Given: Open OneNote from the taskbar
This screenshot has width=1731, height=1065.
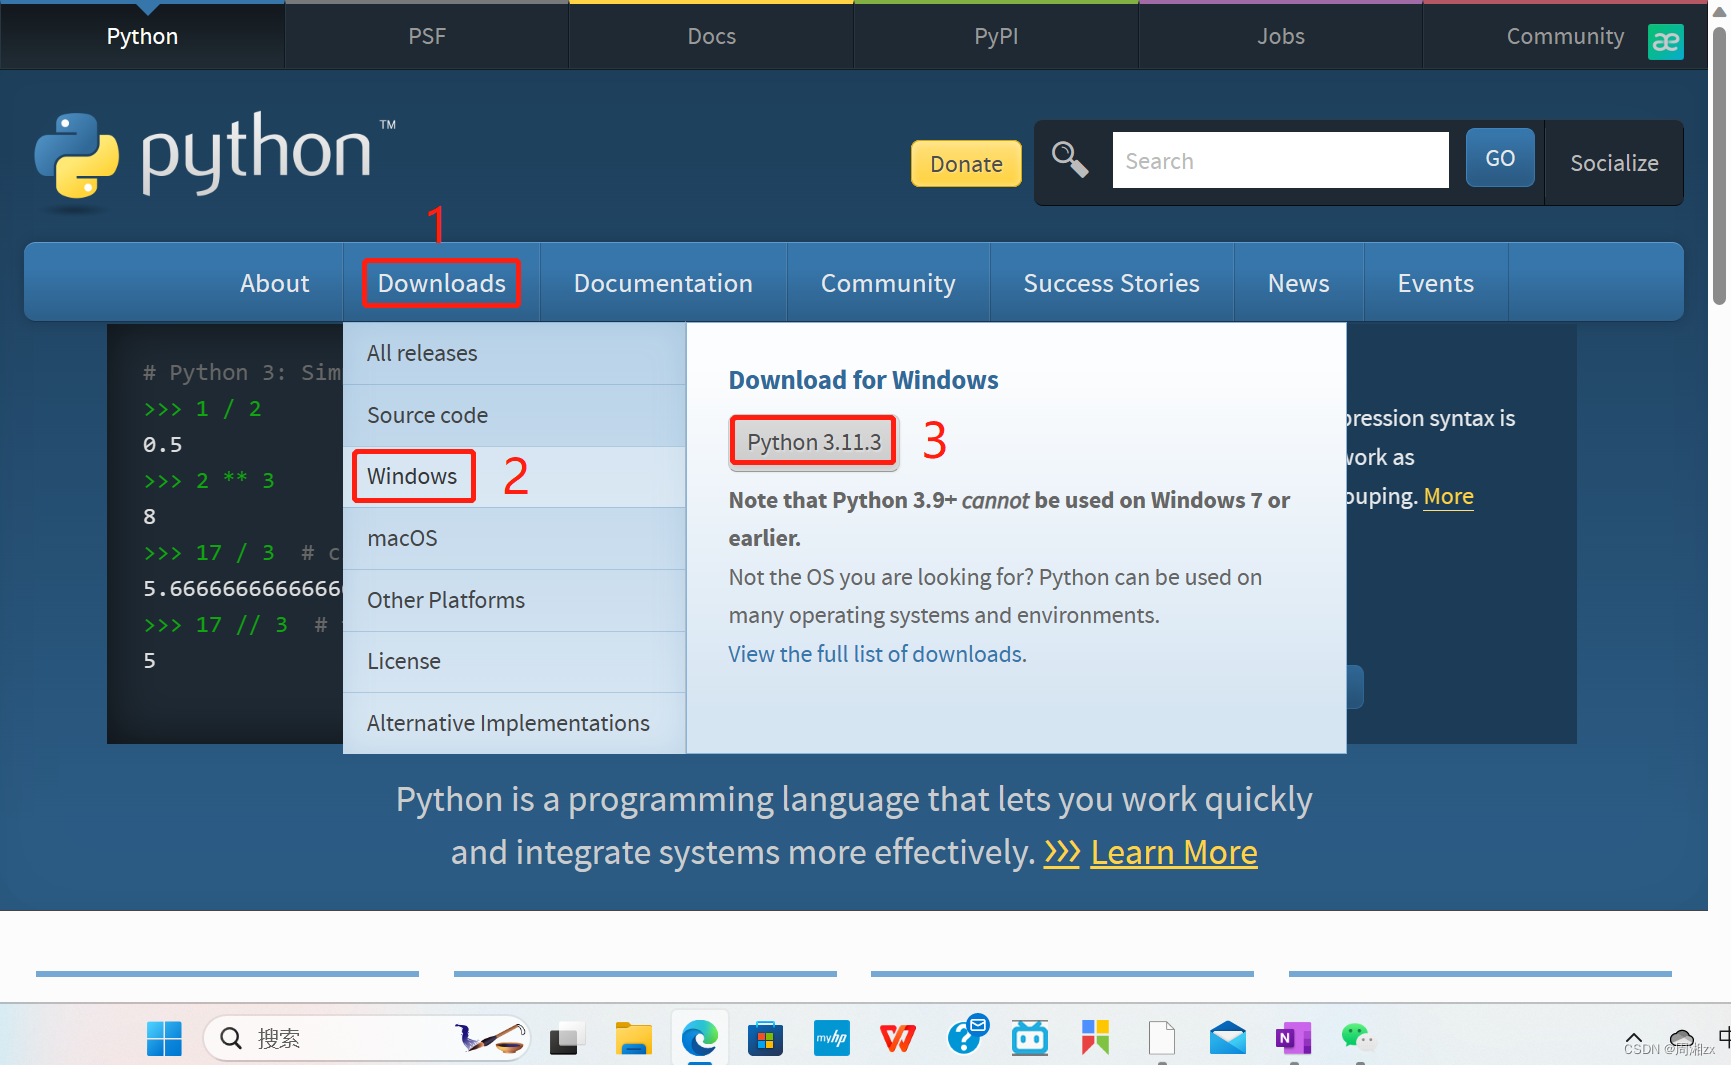Looking at the screenshot, I should click(x=1293, y=1038).
